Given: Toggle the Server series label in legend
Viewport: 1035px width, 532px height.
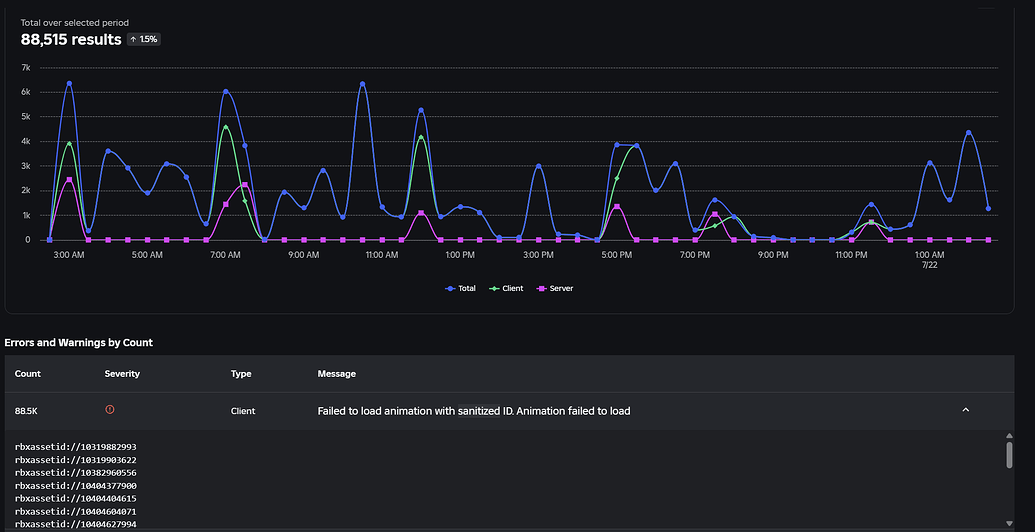Looking at the screenshot, I should 560,288.
